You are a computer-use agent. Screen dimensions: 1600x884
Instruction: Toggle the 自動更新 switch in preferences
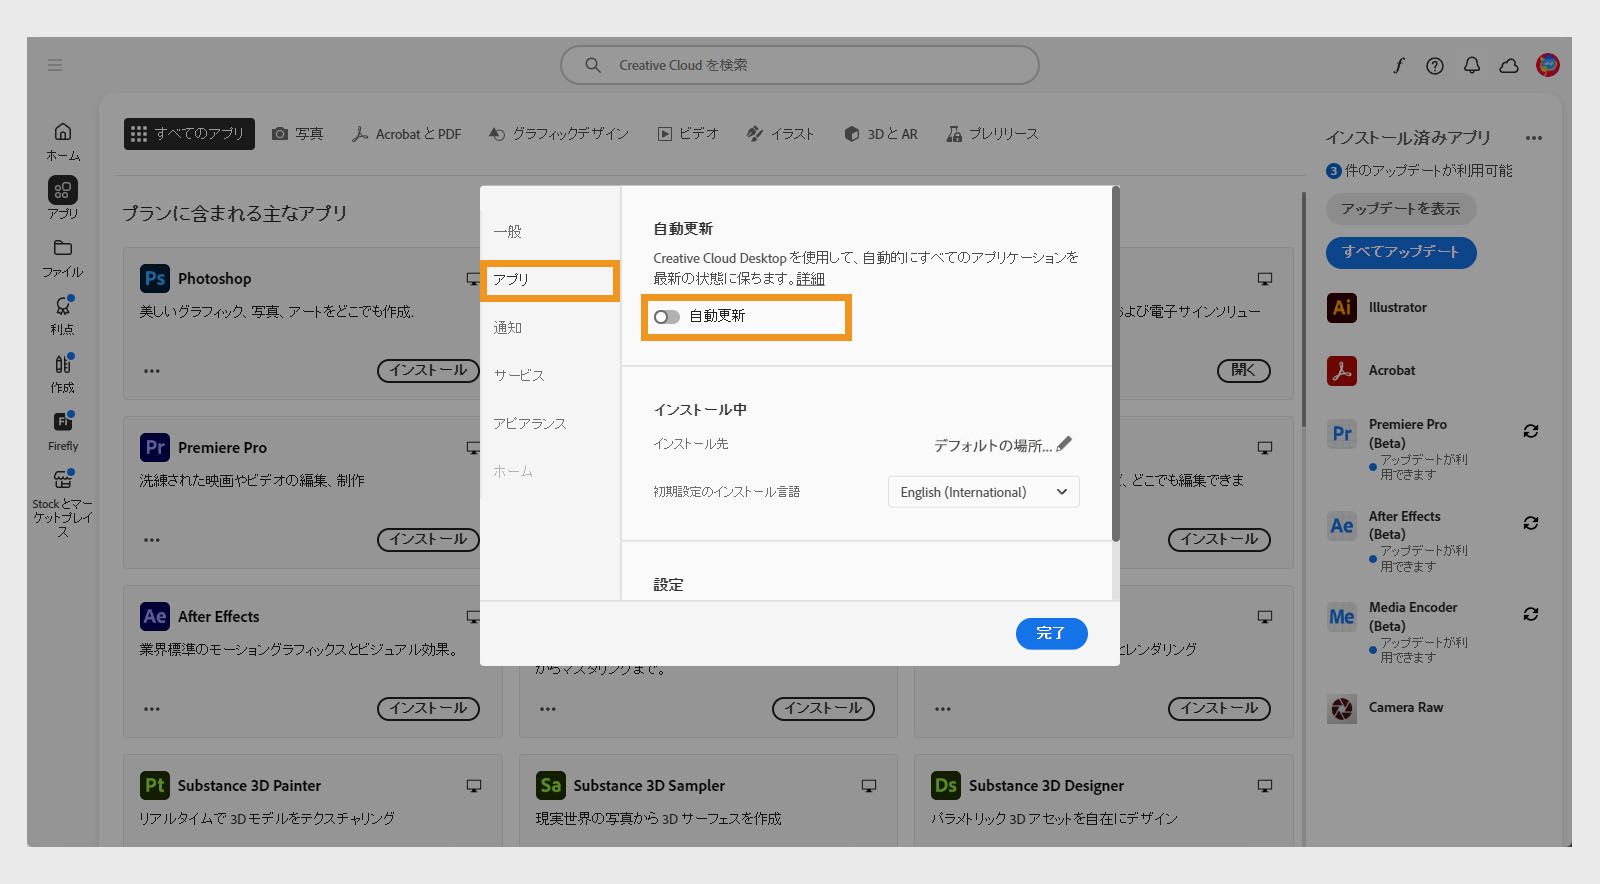pyautogui.click(x=667, y=317)
